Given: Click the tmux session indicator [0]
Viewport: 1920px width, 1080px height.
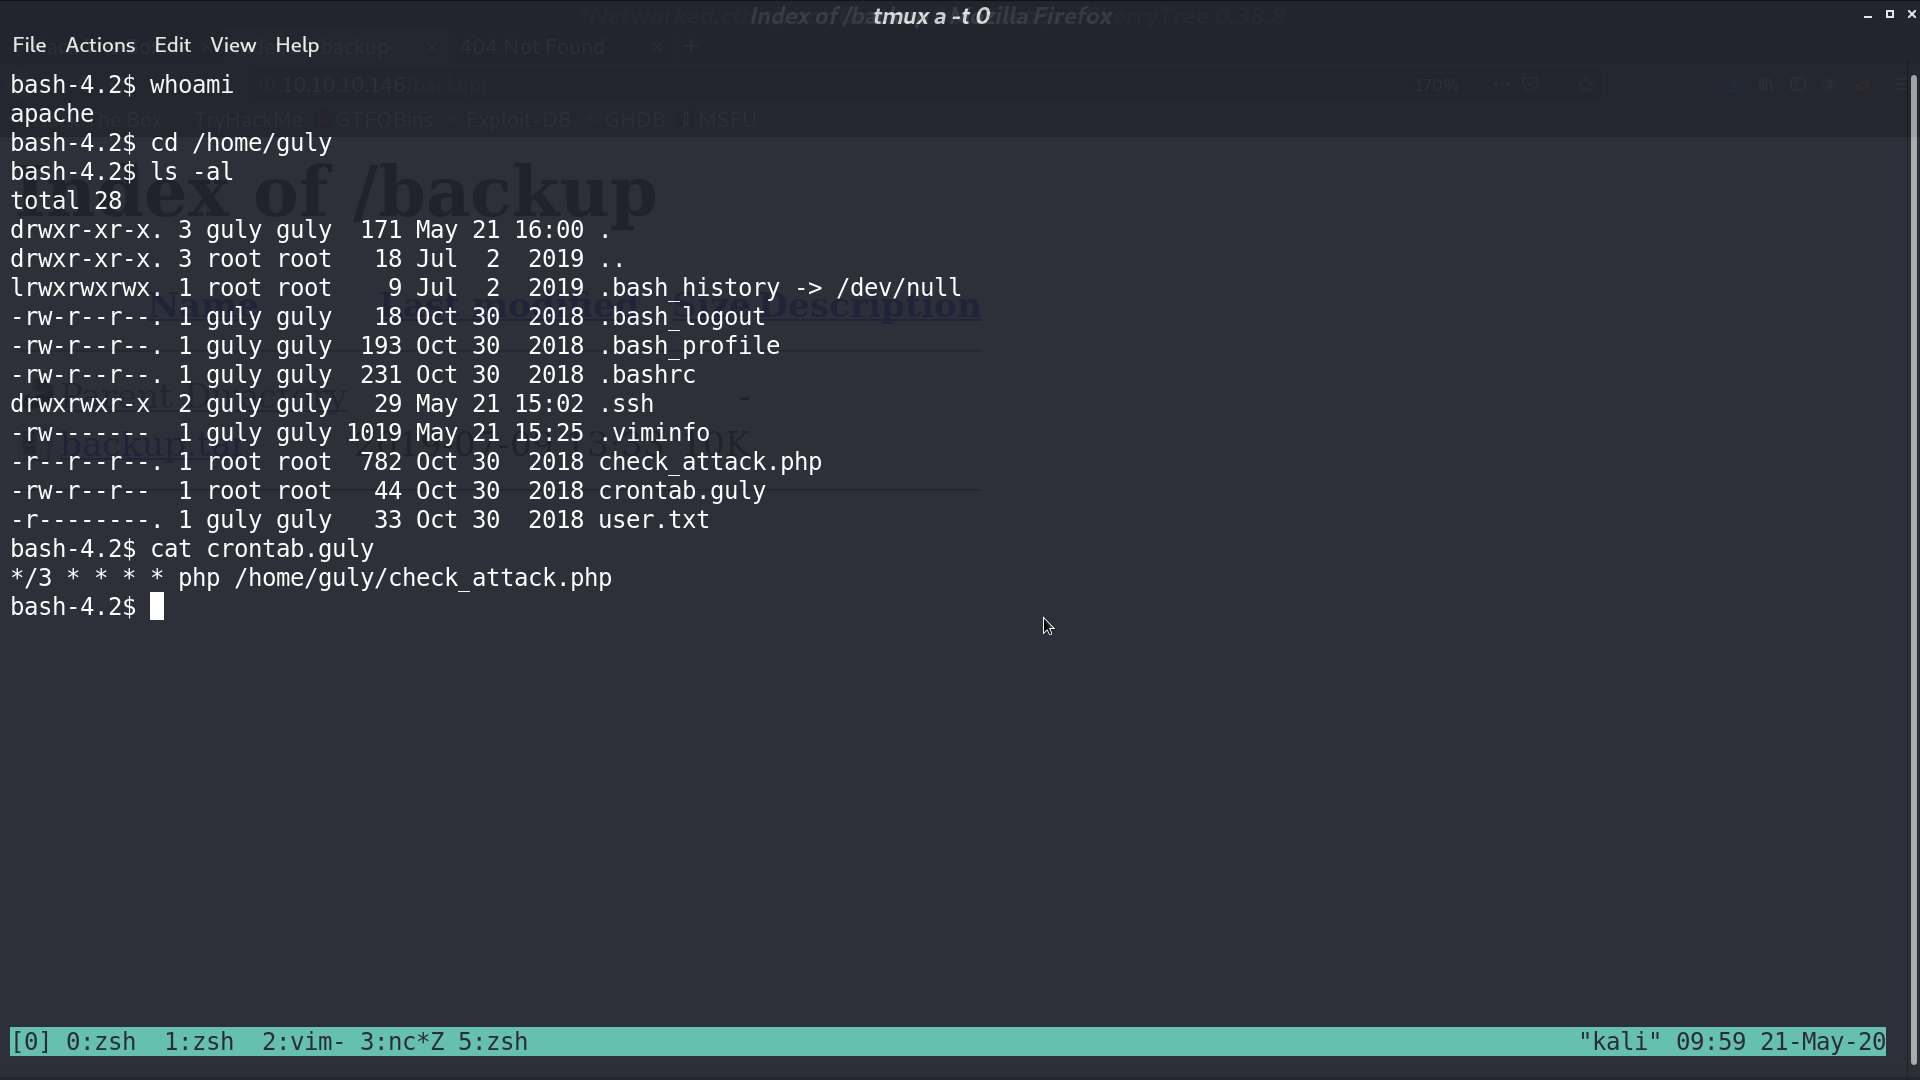Looking at the screenshot, I should point(31,1042).
